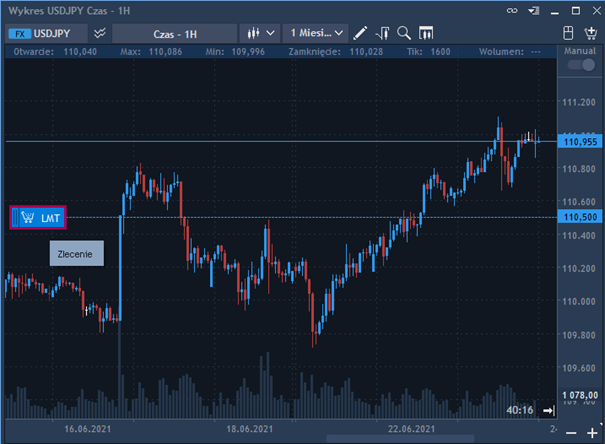
Task: Click the drawing pencil tool icon
Action: click(x=361, y=32)
